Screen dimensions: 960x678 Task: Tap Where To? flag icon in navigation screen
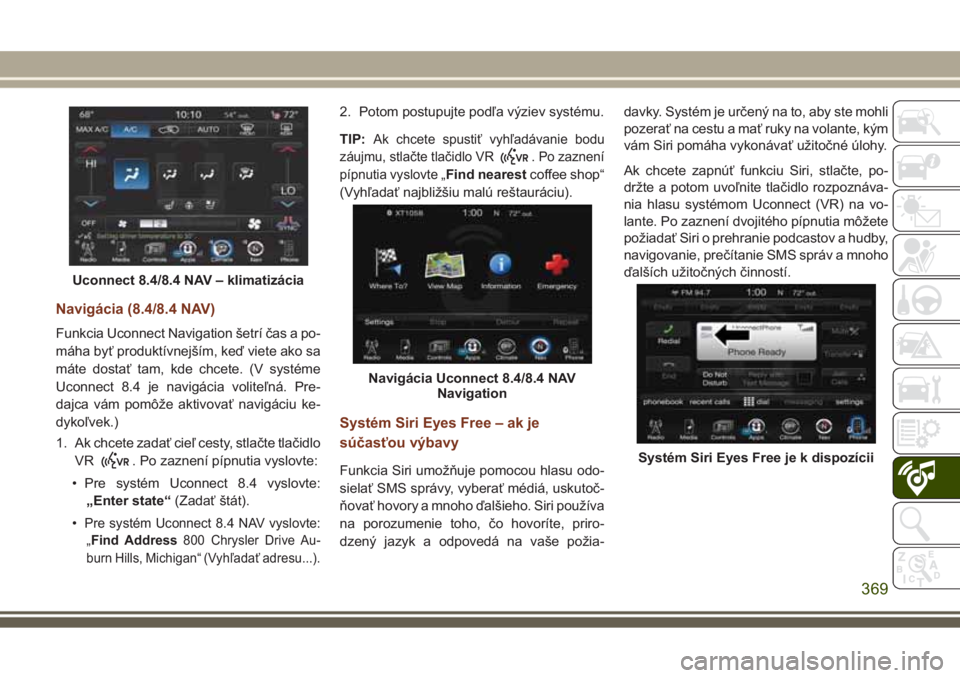pyautogui.click(x=388, y=268)
